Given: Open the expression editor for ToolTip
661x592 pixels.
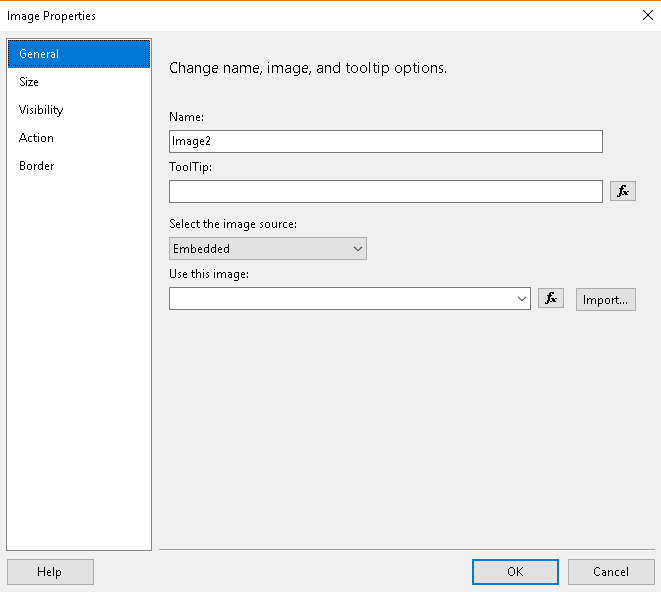Looking at the screenshot, I should point(622,191).
